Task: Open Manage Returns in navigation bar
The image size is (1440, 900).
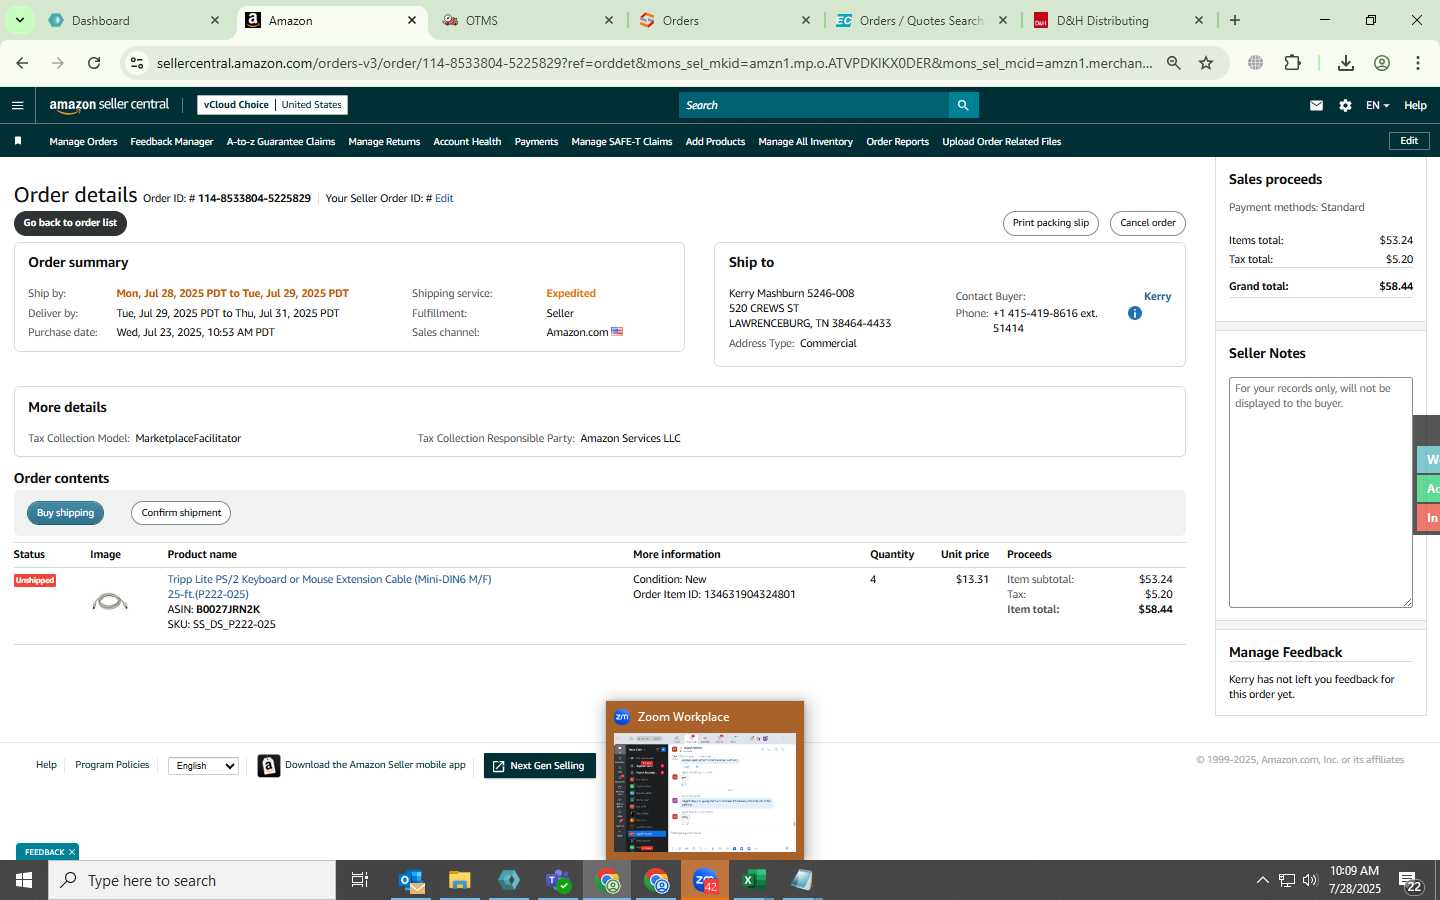Action: [x=384, y=142]
